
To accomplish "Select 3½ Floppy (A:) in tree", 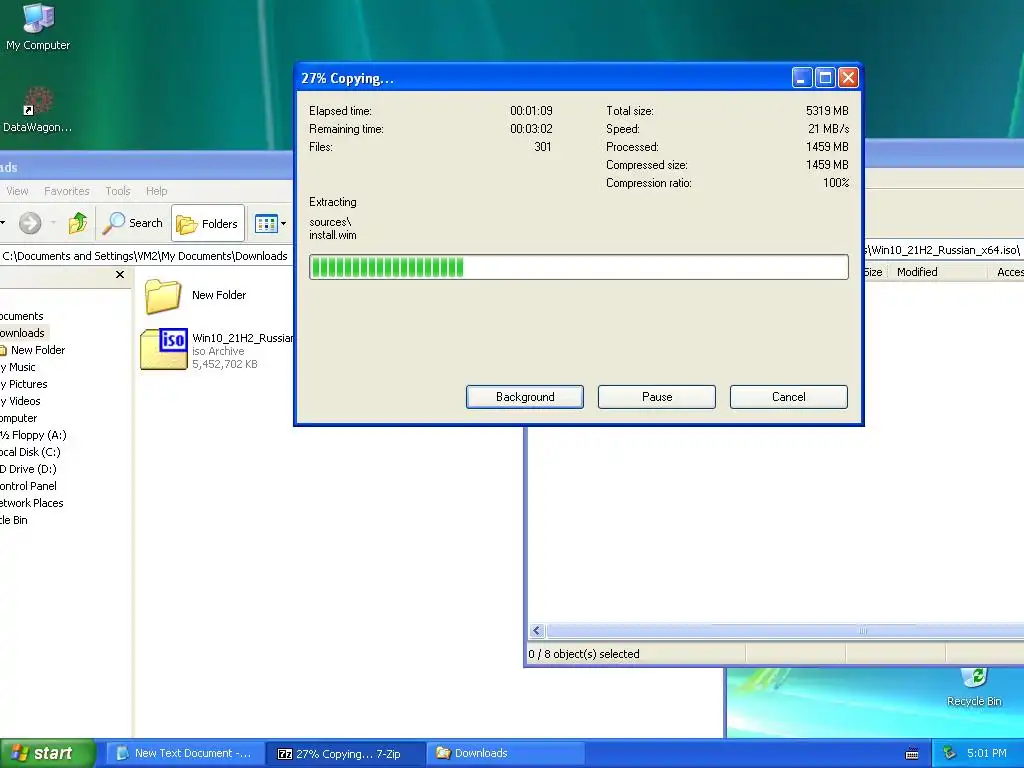I will tap(33, 435).
